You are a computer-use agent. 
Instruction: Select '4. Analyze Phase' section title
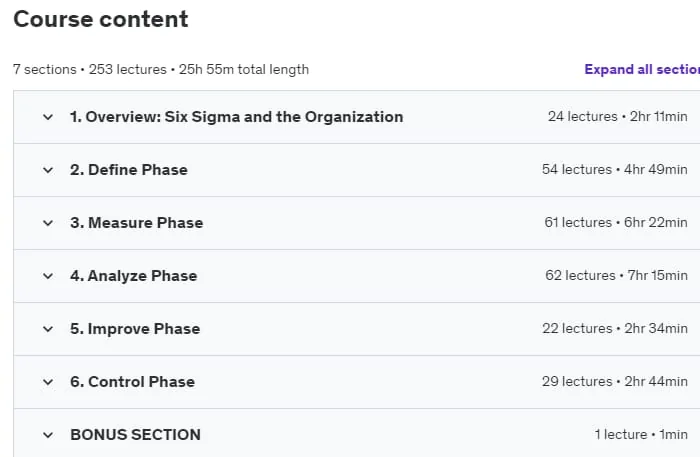[133, 276]
